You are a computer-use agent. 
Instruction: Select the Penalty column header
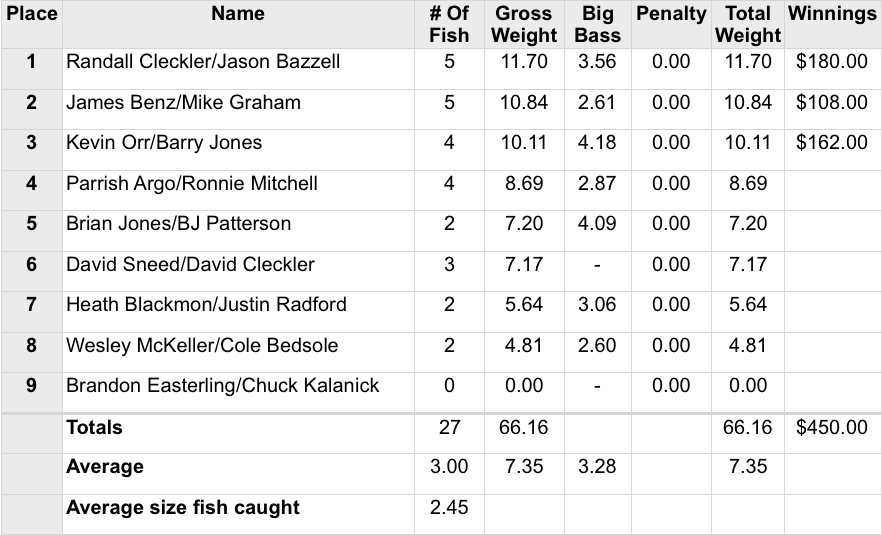[x=670, y=14]
